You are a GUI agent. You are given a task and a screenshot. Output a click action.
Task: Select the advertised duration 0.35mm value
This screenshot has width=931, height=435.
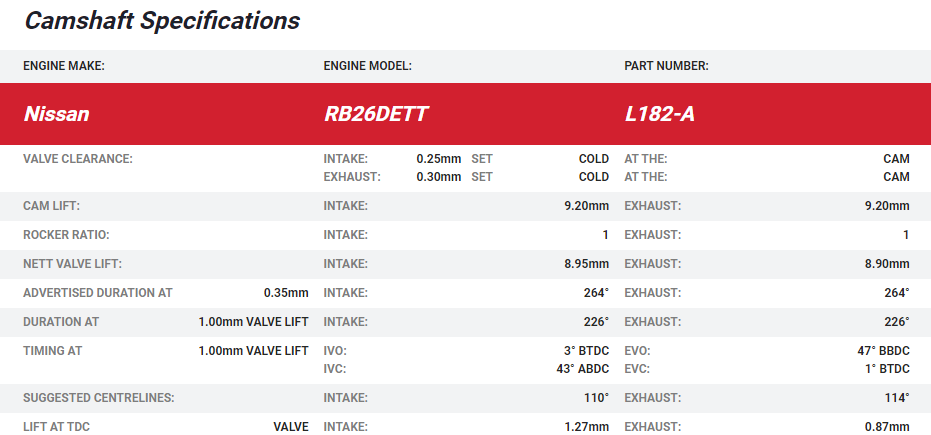pyautogui.click(x=286, y=293)
